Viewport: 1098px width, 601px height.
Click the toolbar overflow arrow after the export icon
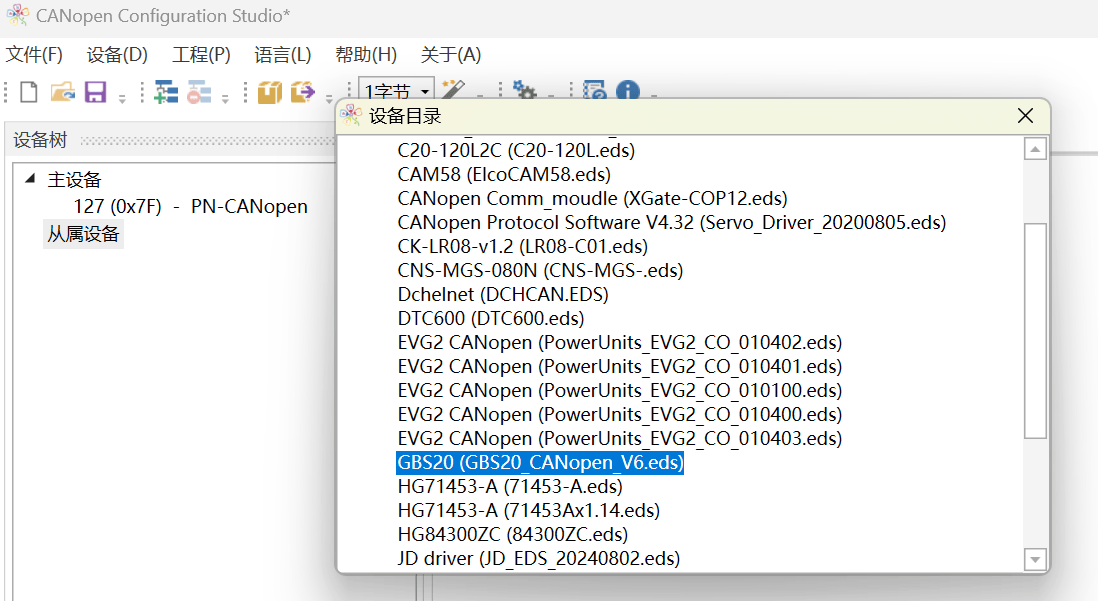tap(328, 98)
